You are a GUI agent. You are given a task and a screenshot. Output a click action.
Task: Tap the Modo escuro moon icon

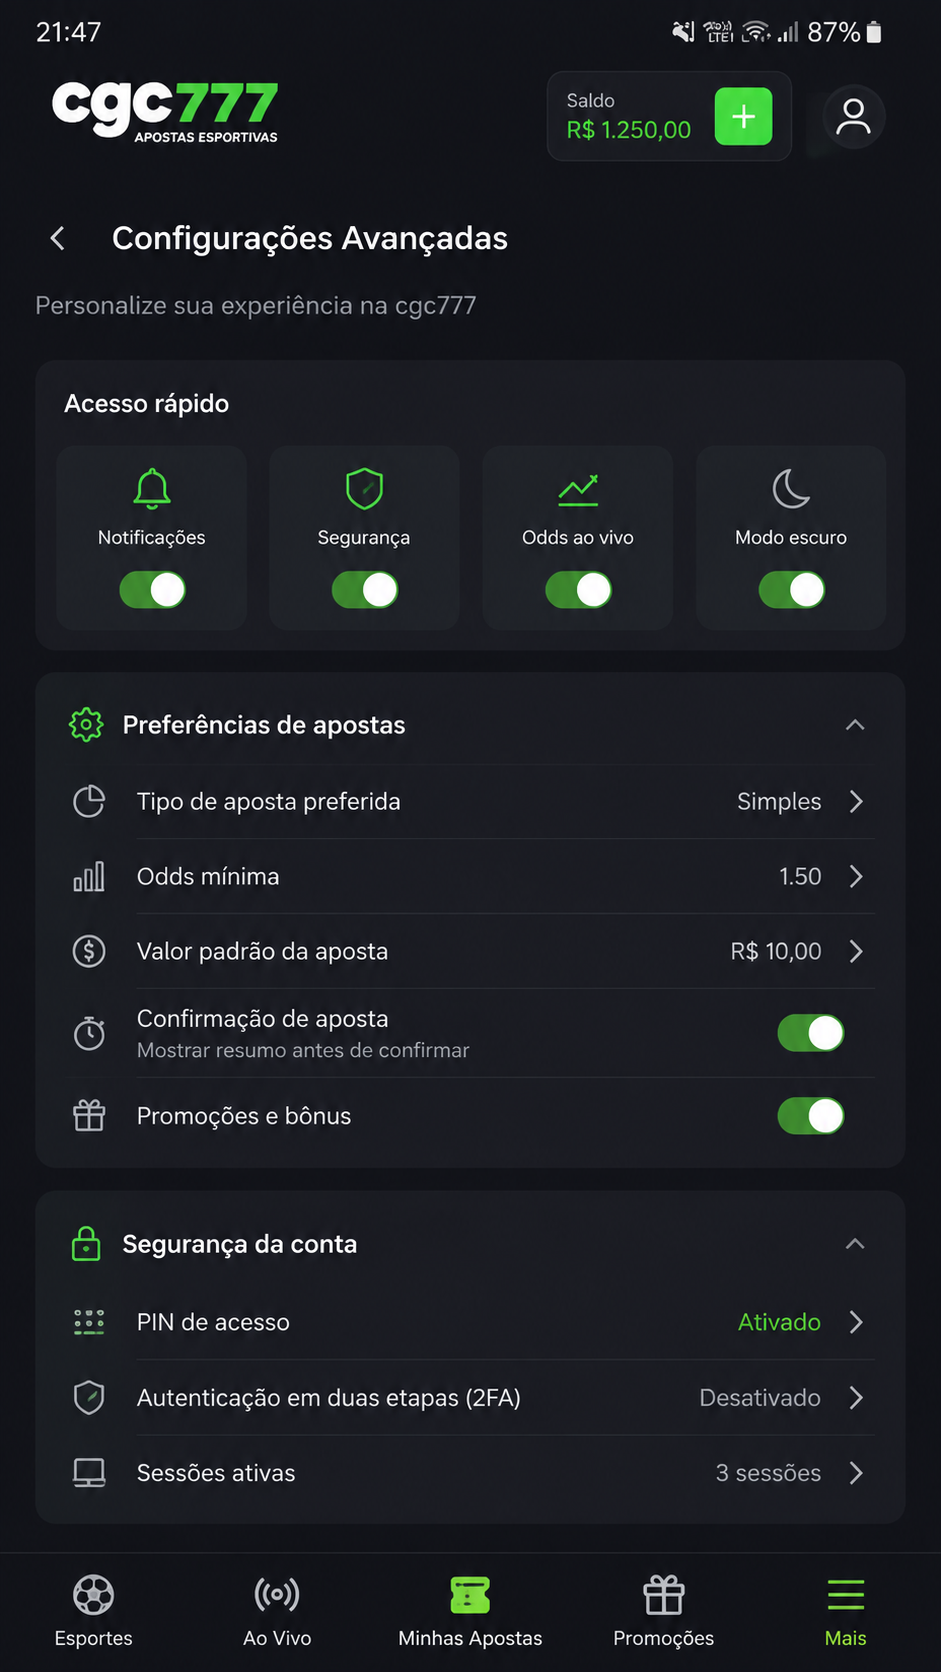[791, 489]
